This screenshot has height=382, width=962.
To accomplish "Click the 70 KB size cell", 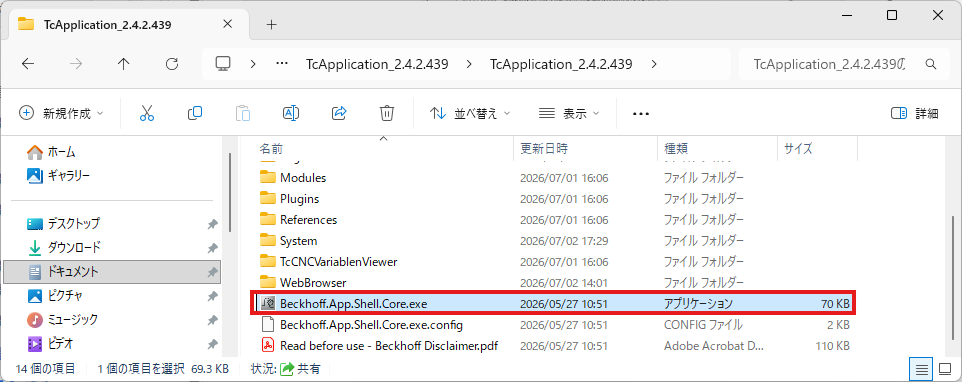I will click(835, 304).
